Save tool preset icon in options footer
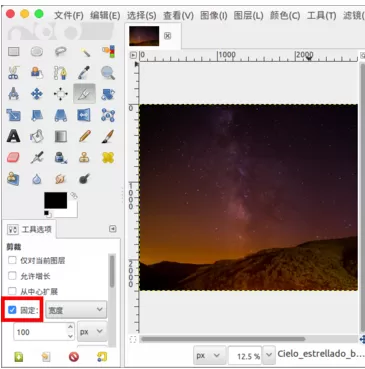Image resolution: width=365 pixels, height=369 pixels. coord(19,357)
